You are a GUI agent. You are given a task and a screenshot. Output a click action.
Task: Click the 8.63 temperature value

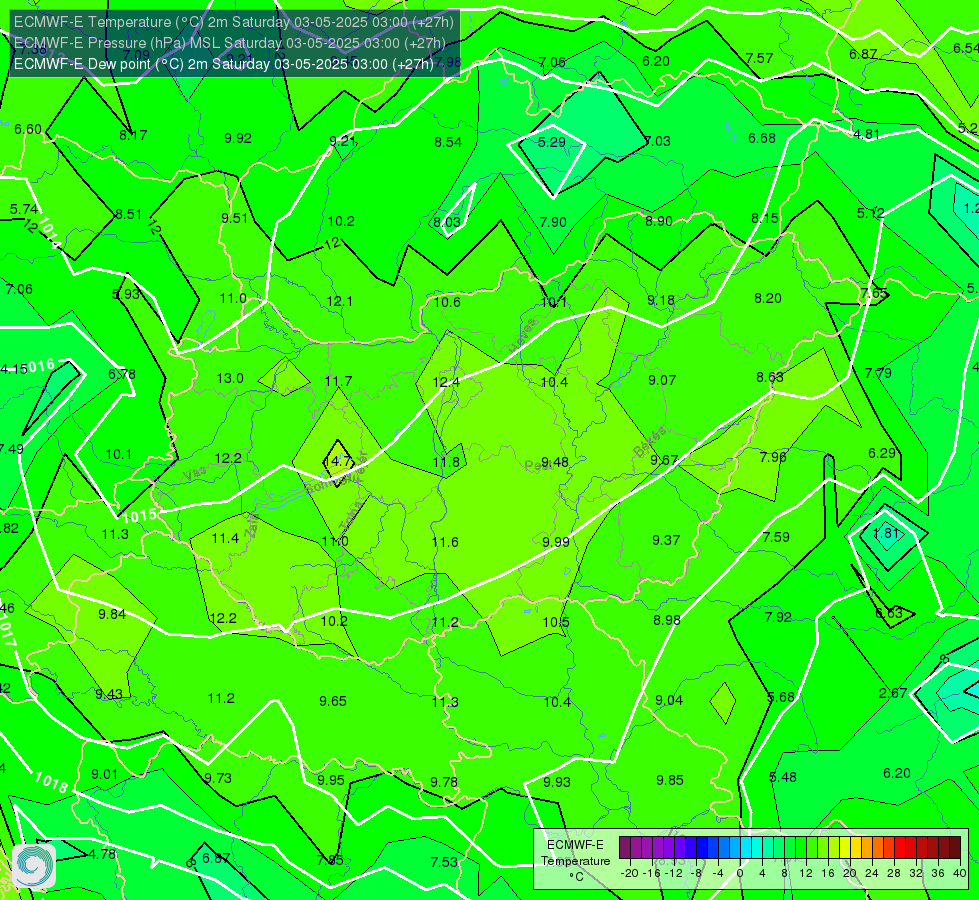(769, 377)
